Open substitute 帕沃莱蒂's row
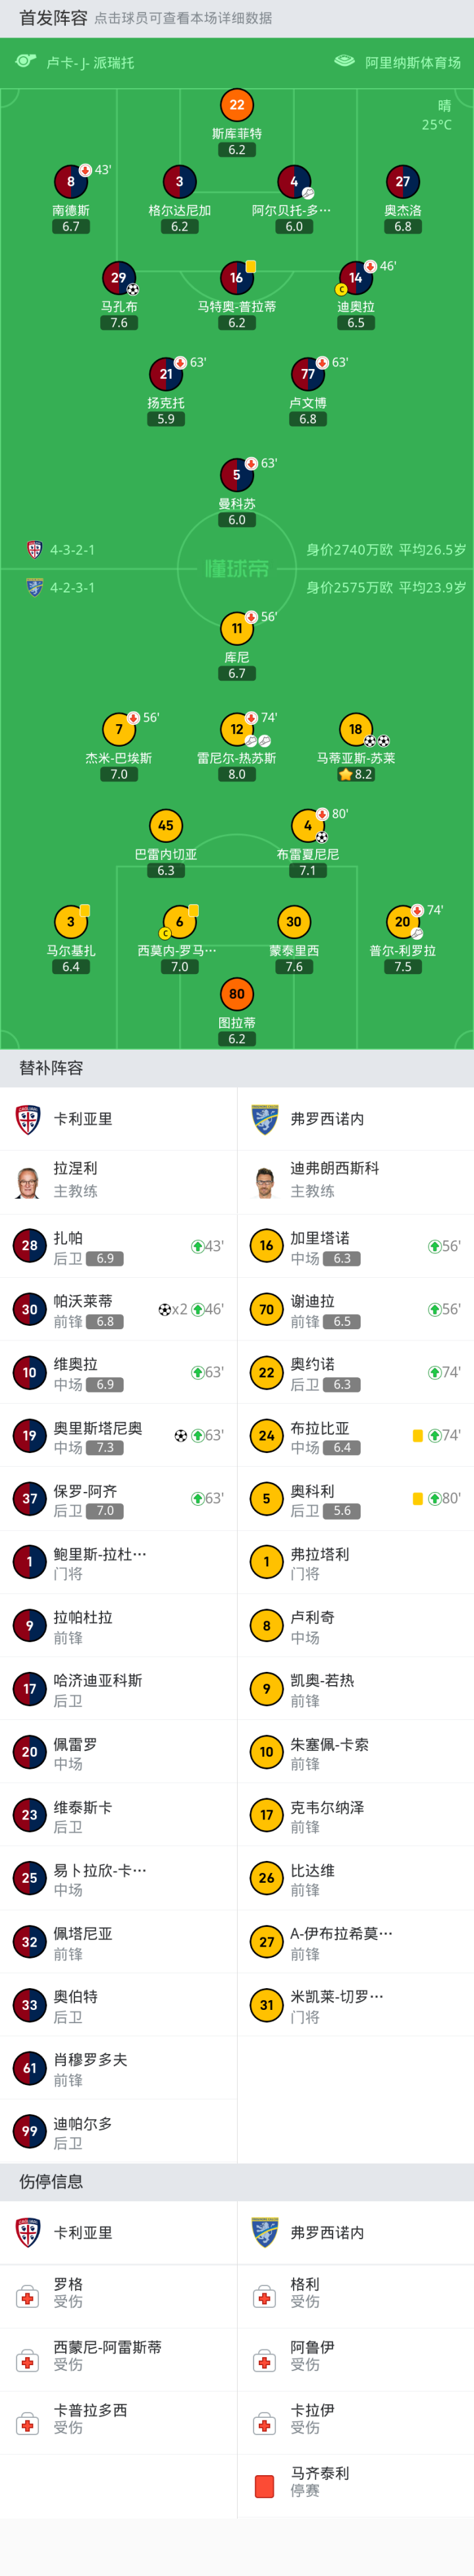The image size is (474, 2576). pos(118,1310)
